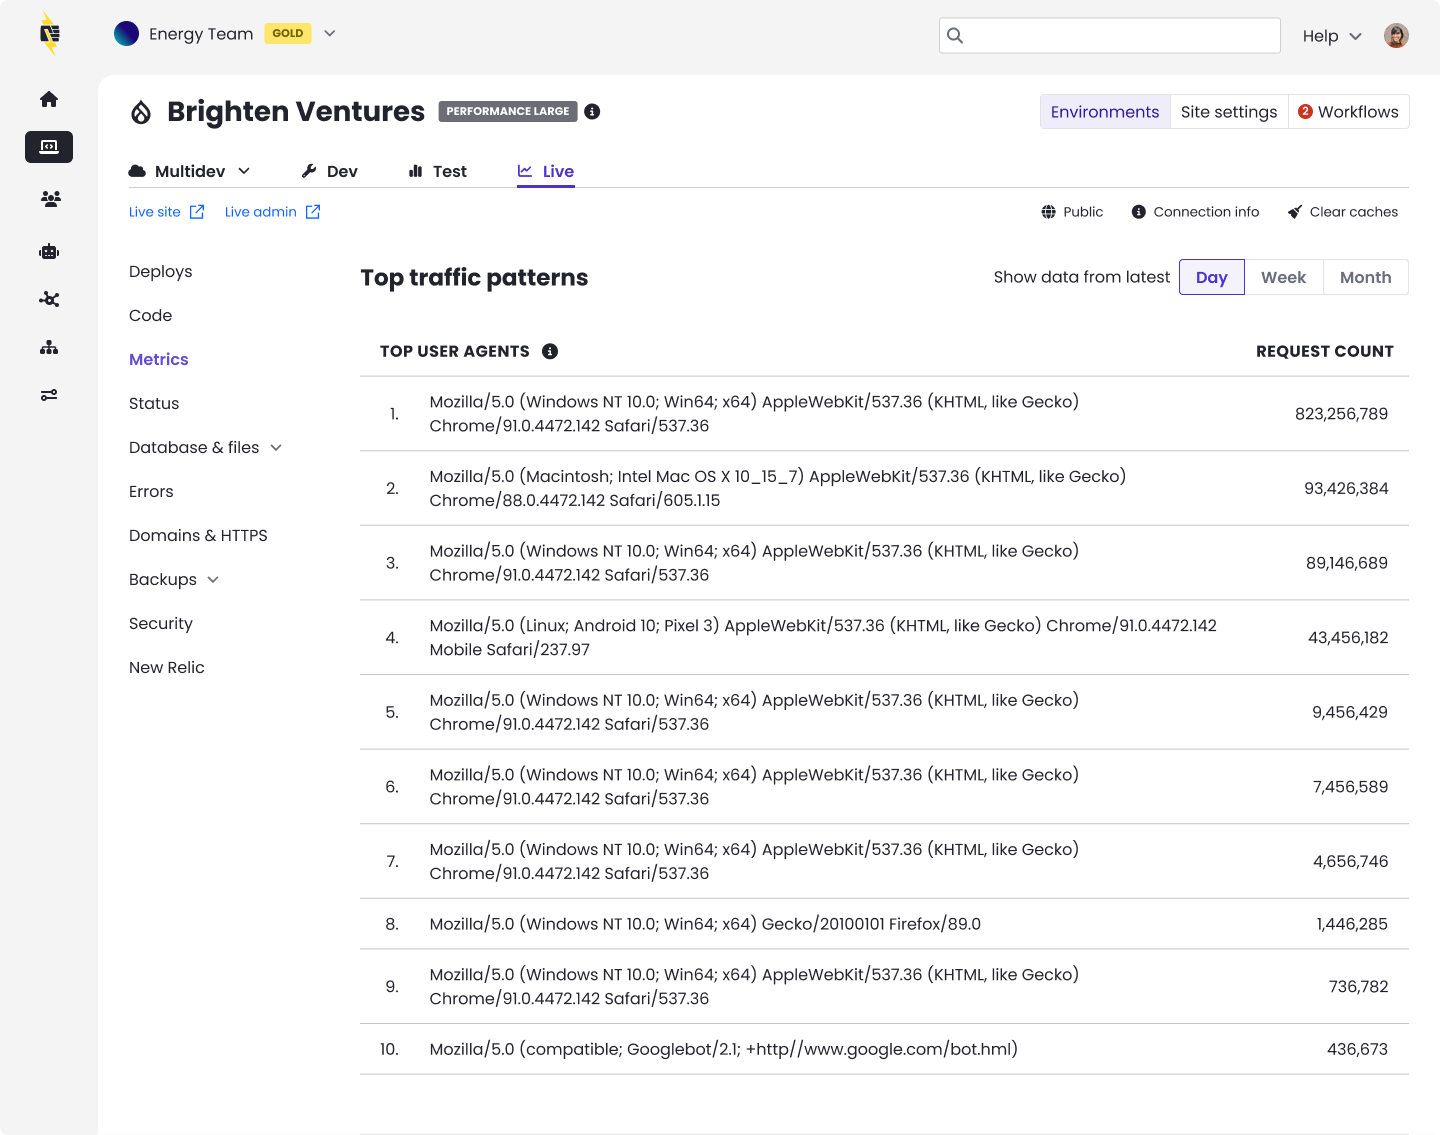The width and height of the screenshot is (1440, 1135).
Task: Expand Database & files submenu chevron
Action: point(276,448)
